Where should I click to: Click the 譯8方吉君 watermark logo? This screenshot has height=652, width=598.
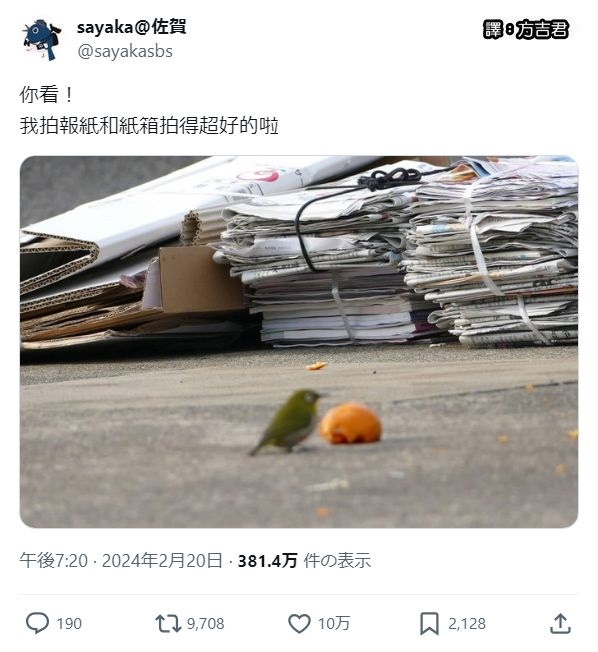pyautogui.click(x=526, y=30)
